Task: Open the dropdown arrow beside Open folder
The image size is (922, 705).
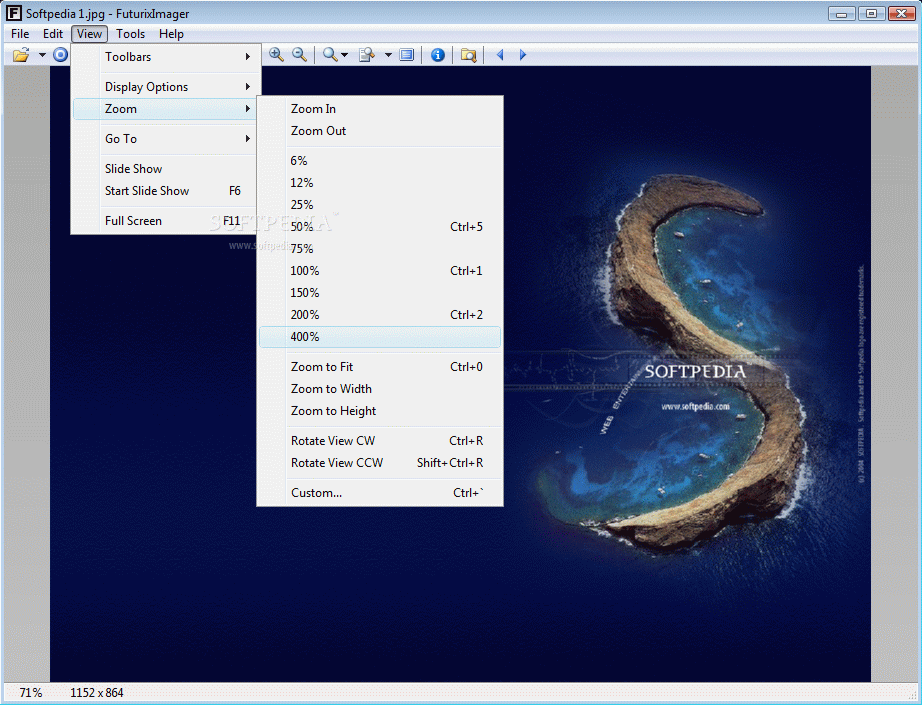Action: (42, 55)
